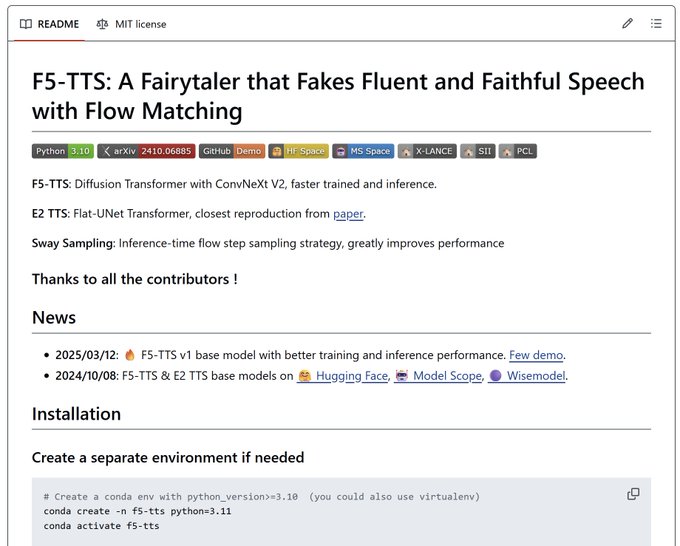This screenshot has height=546, width=680.
Task: Switch to the README tab
Action: (x=49, y=24)
